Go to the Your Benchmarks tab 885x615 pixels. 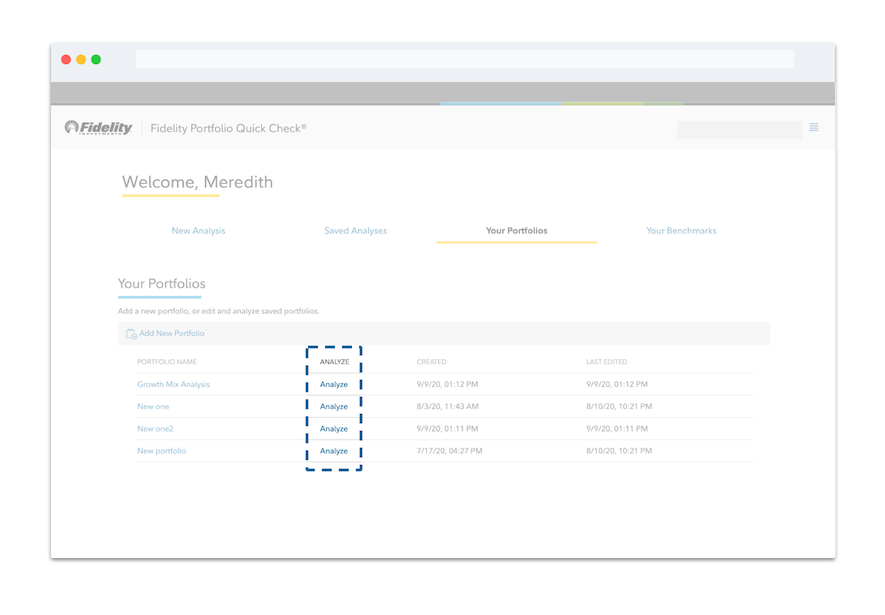pos(681,231)
